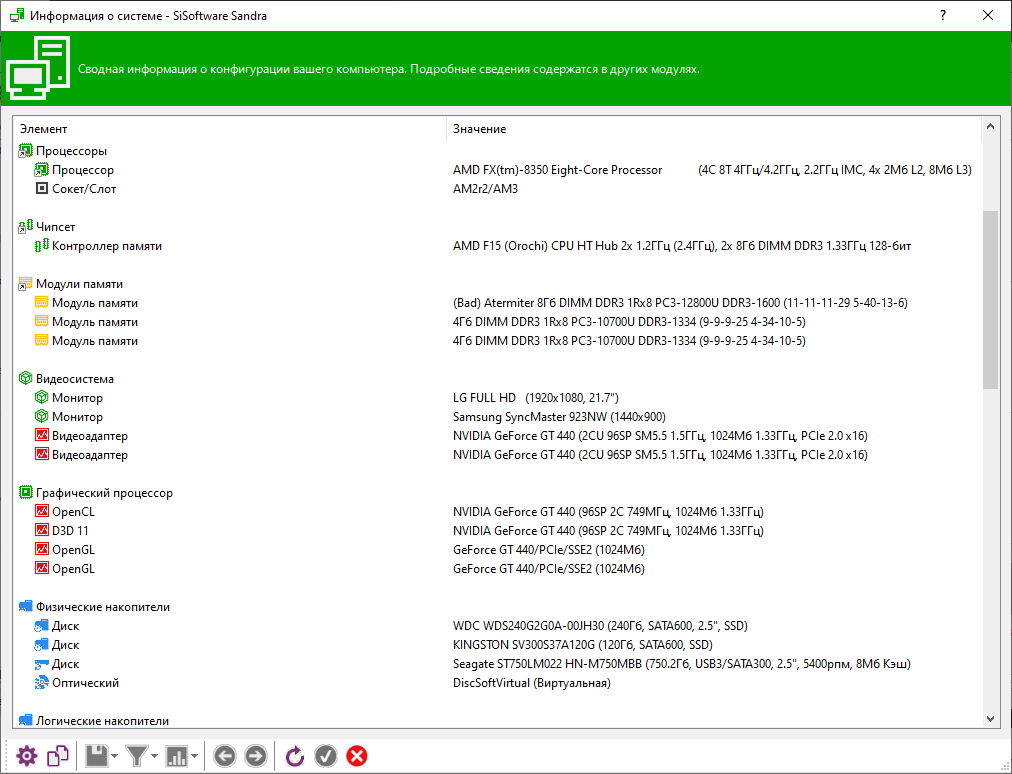Click the Видеосистема group icon

[x=25, y=378]
